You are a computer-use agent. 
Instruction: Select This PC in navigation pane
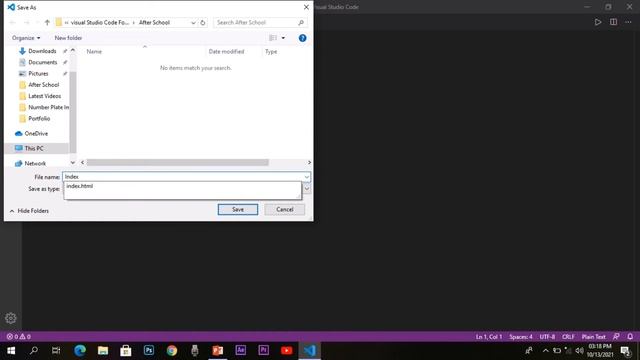(x=34, y=148)
